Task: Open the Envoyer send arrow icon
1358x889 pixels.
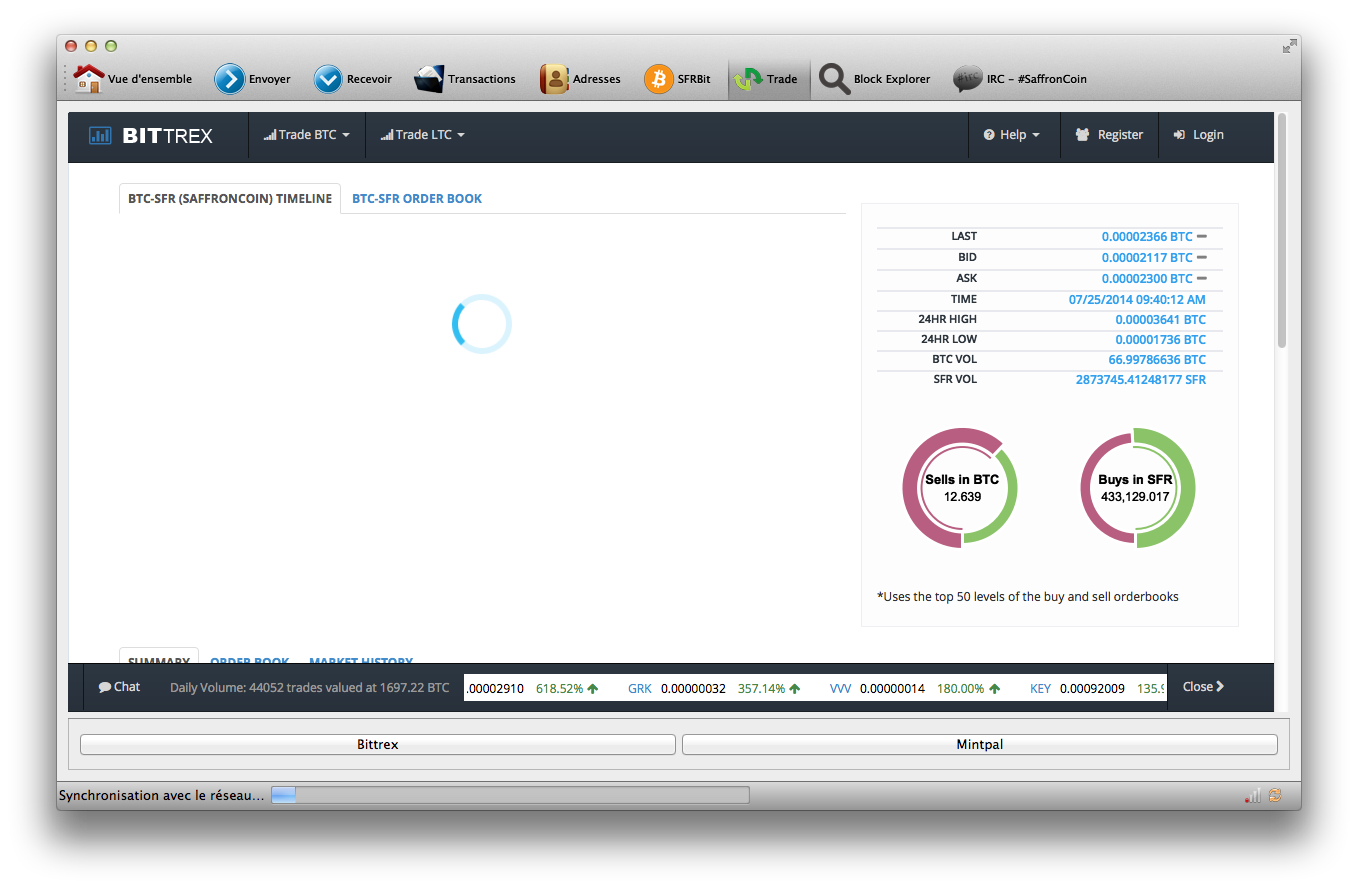Action: (x=230, y=79)
